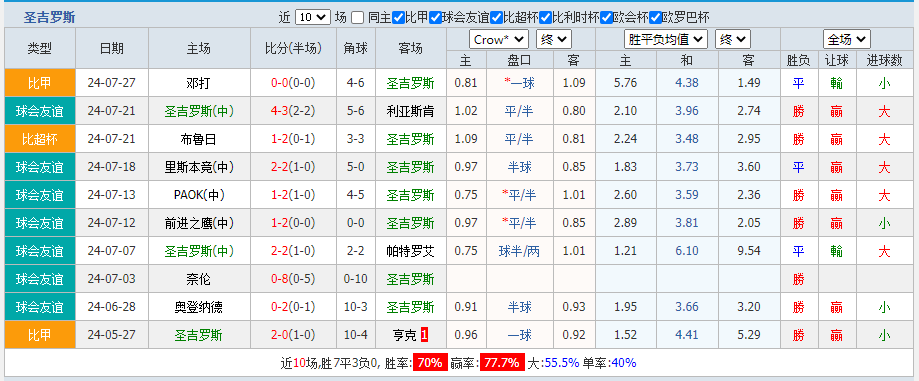Click the 日期 column header

point(112,49)
